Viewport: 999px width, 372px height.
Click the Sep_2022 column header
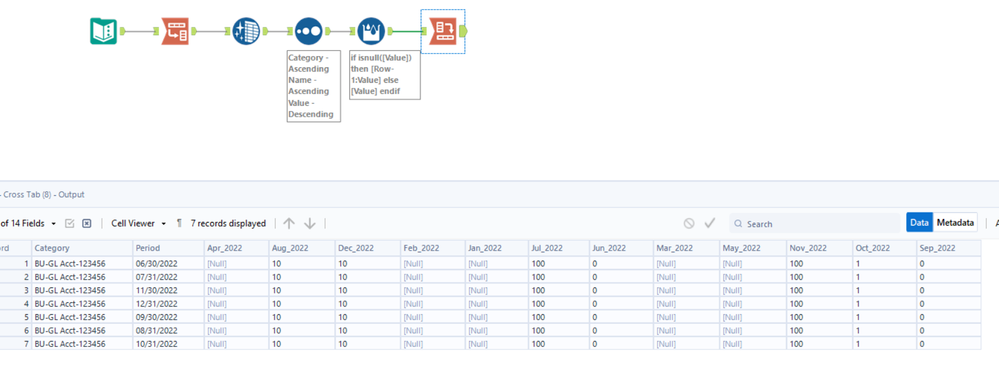pyautogui.click(x=948, y=248)
